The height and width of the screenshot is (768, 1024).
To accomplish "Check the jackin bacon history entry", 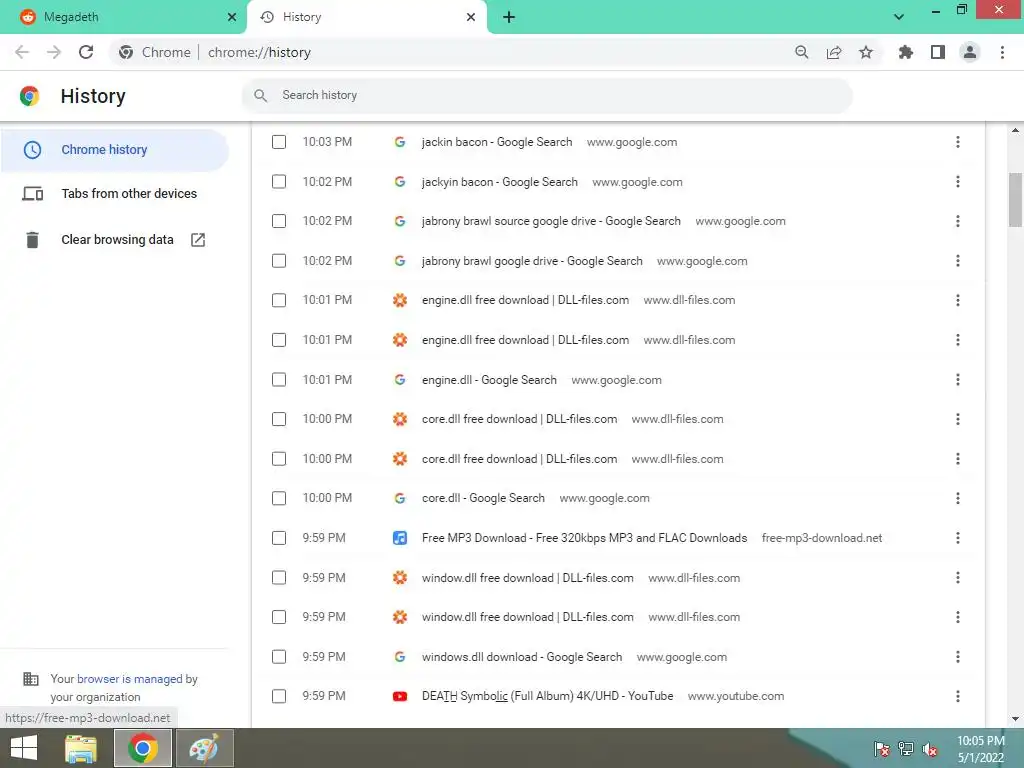I will (x=279, y=142).
